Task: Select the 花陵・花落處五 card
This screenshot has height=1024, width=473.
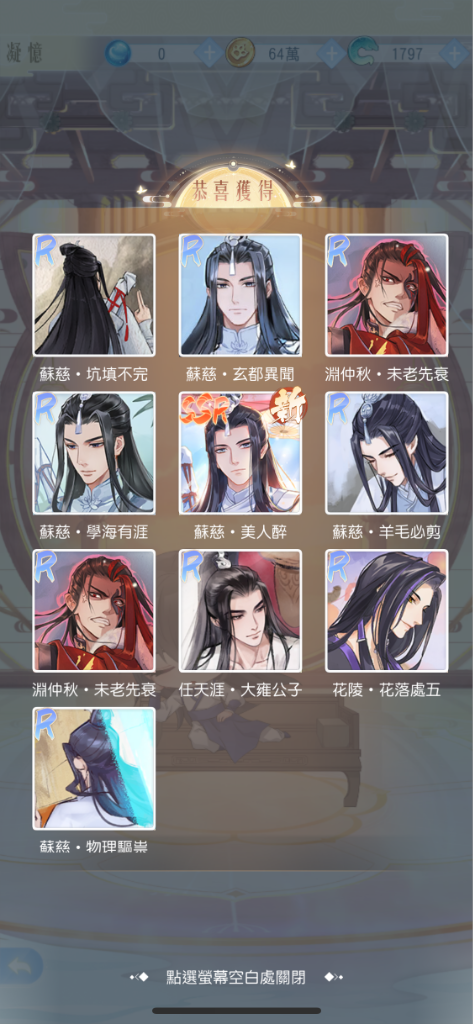Action: 387,611
